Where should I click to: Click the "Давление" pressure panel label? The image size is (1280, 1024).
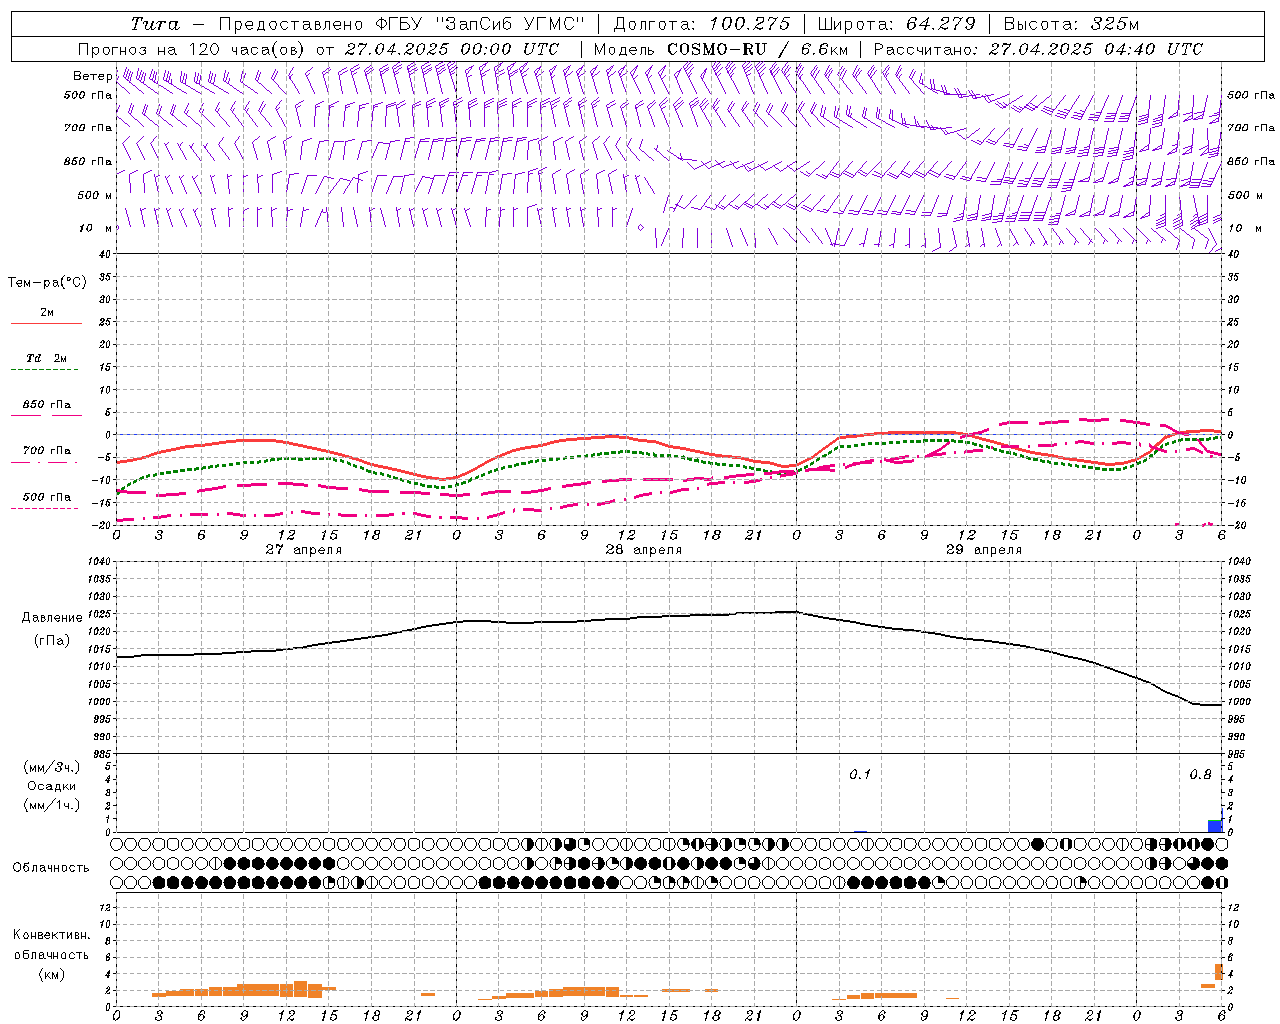click(x=52, y=618)
